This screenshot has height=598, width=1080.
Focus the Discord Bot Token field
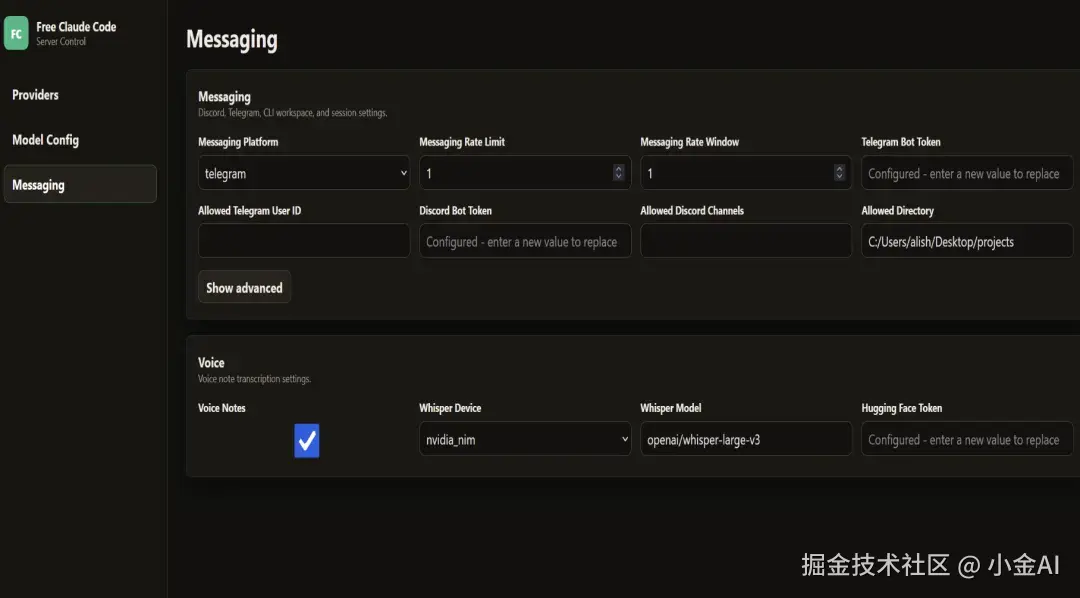tap(525, 240)
